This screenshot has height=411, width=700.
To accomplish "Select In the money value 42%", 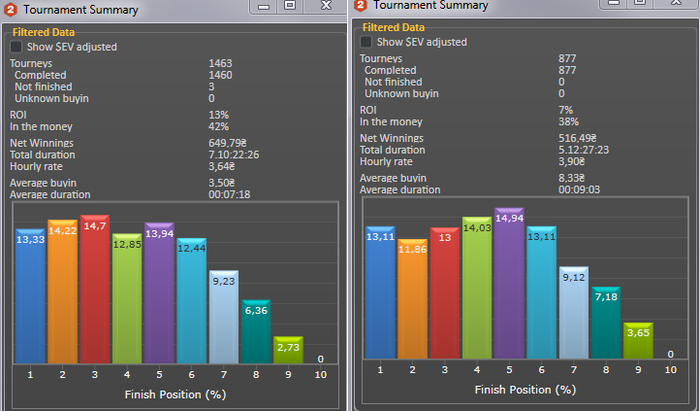I will (x=218, y=127).
